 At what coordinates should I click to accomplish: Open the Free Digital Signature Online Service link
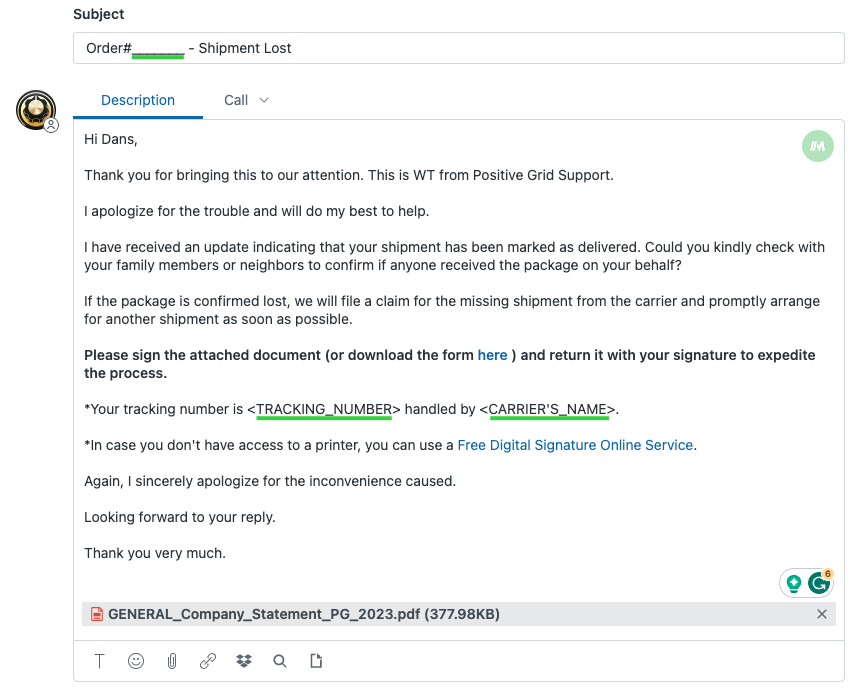point(575,445)
